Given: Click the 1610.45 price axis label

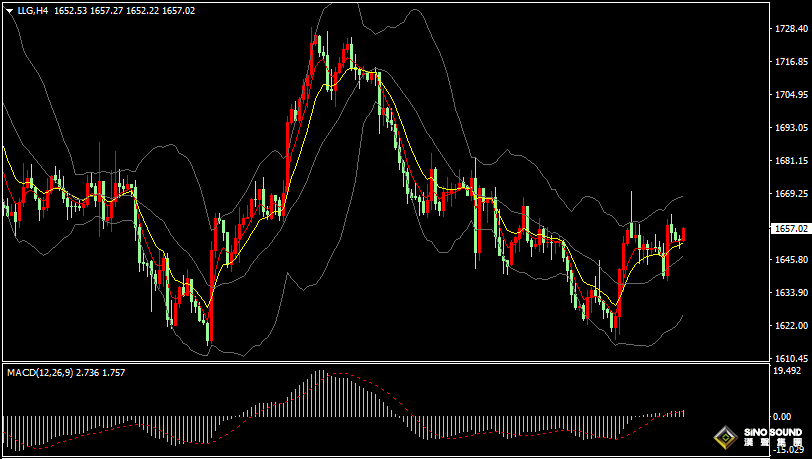Looking at the screenshot, I should (790, 357).
